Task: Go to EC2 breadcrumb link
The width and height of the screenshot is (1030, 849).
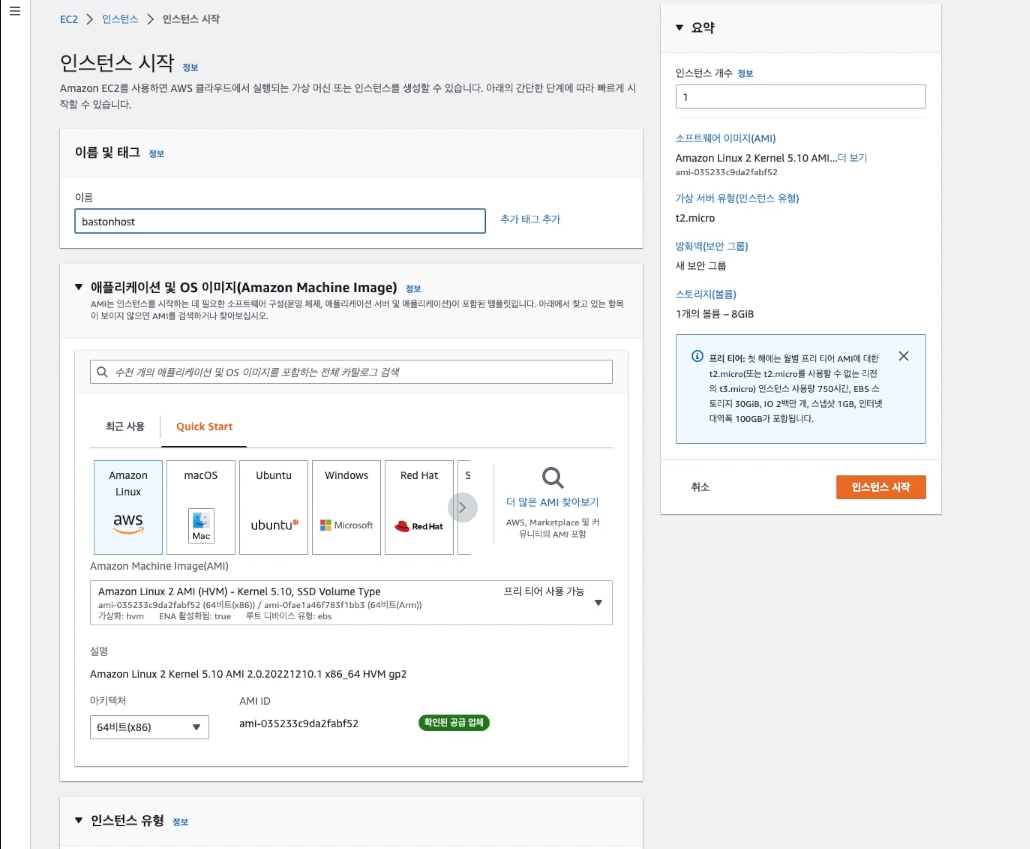Action: (x=68, y=19)
